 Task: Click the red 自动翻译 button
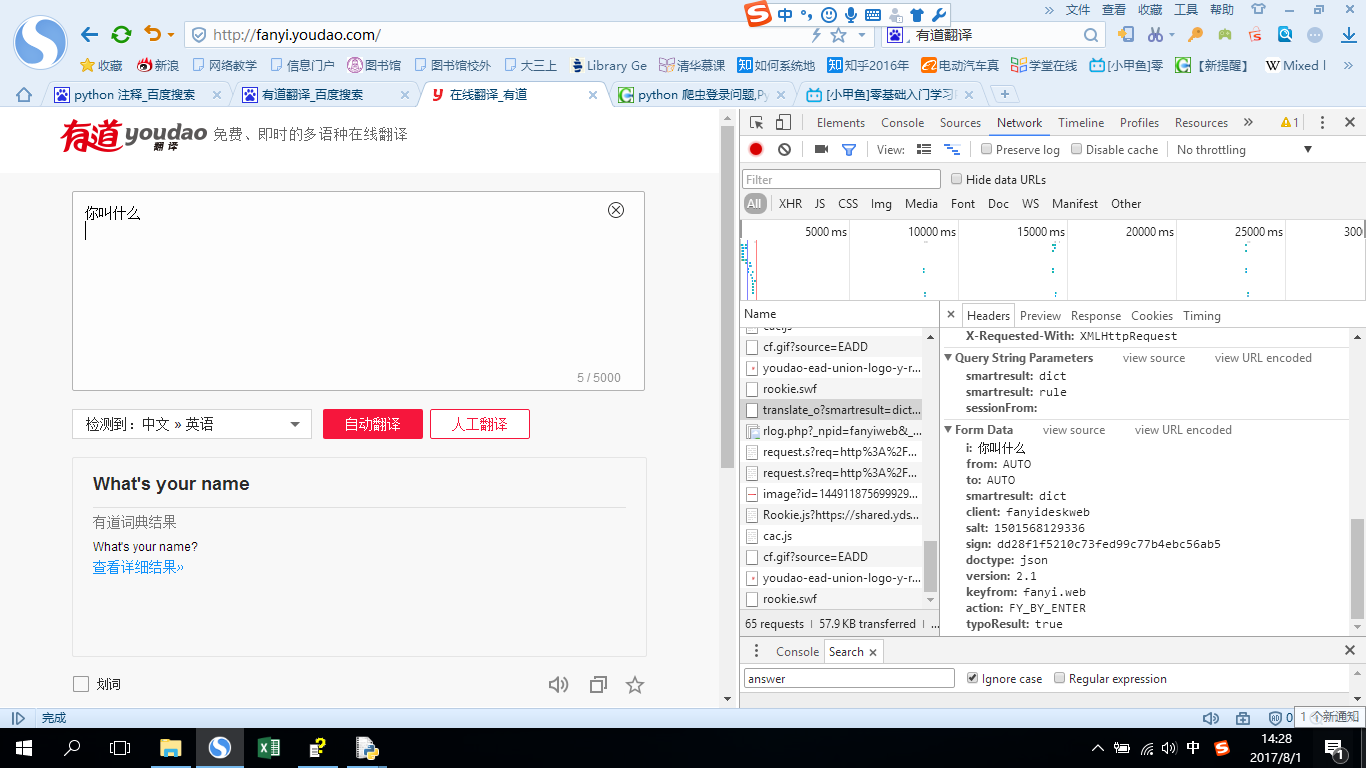point(373,424)
